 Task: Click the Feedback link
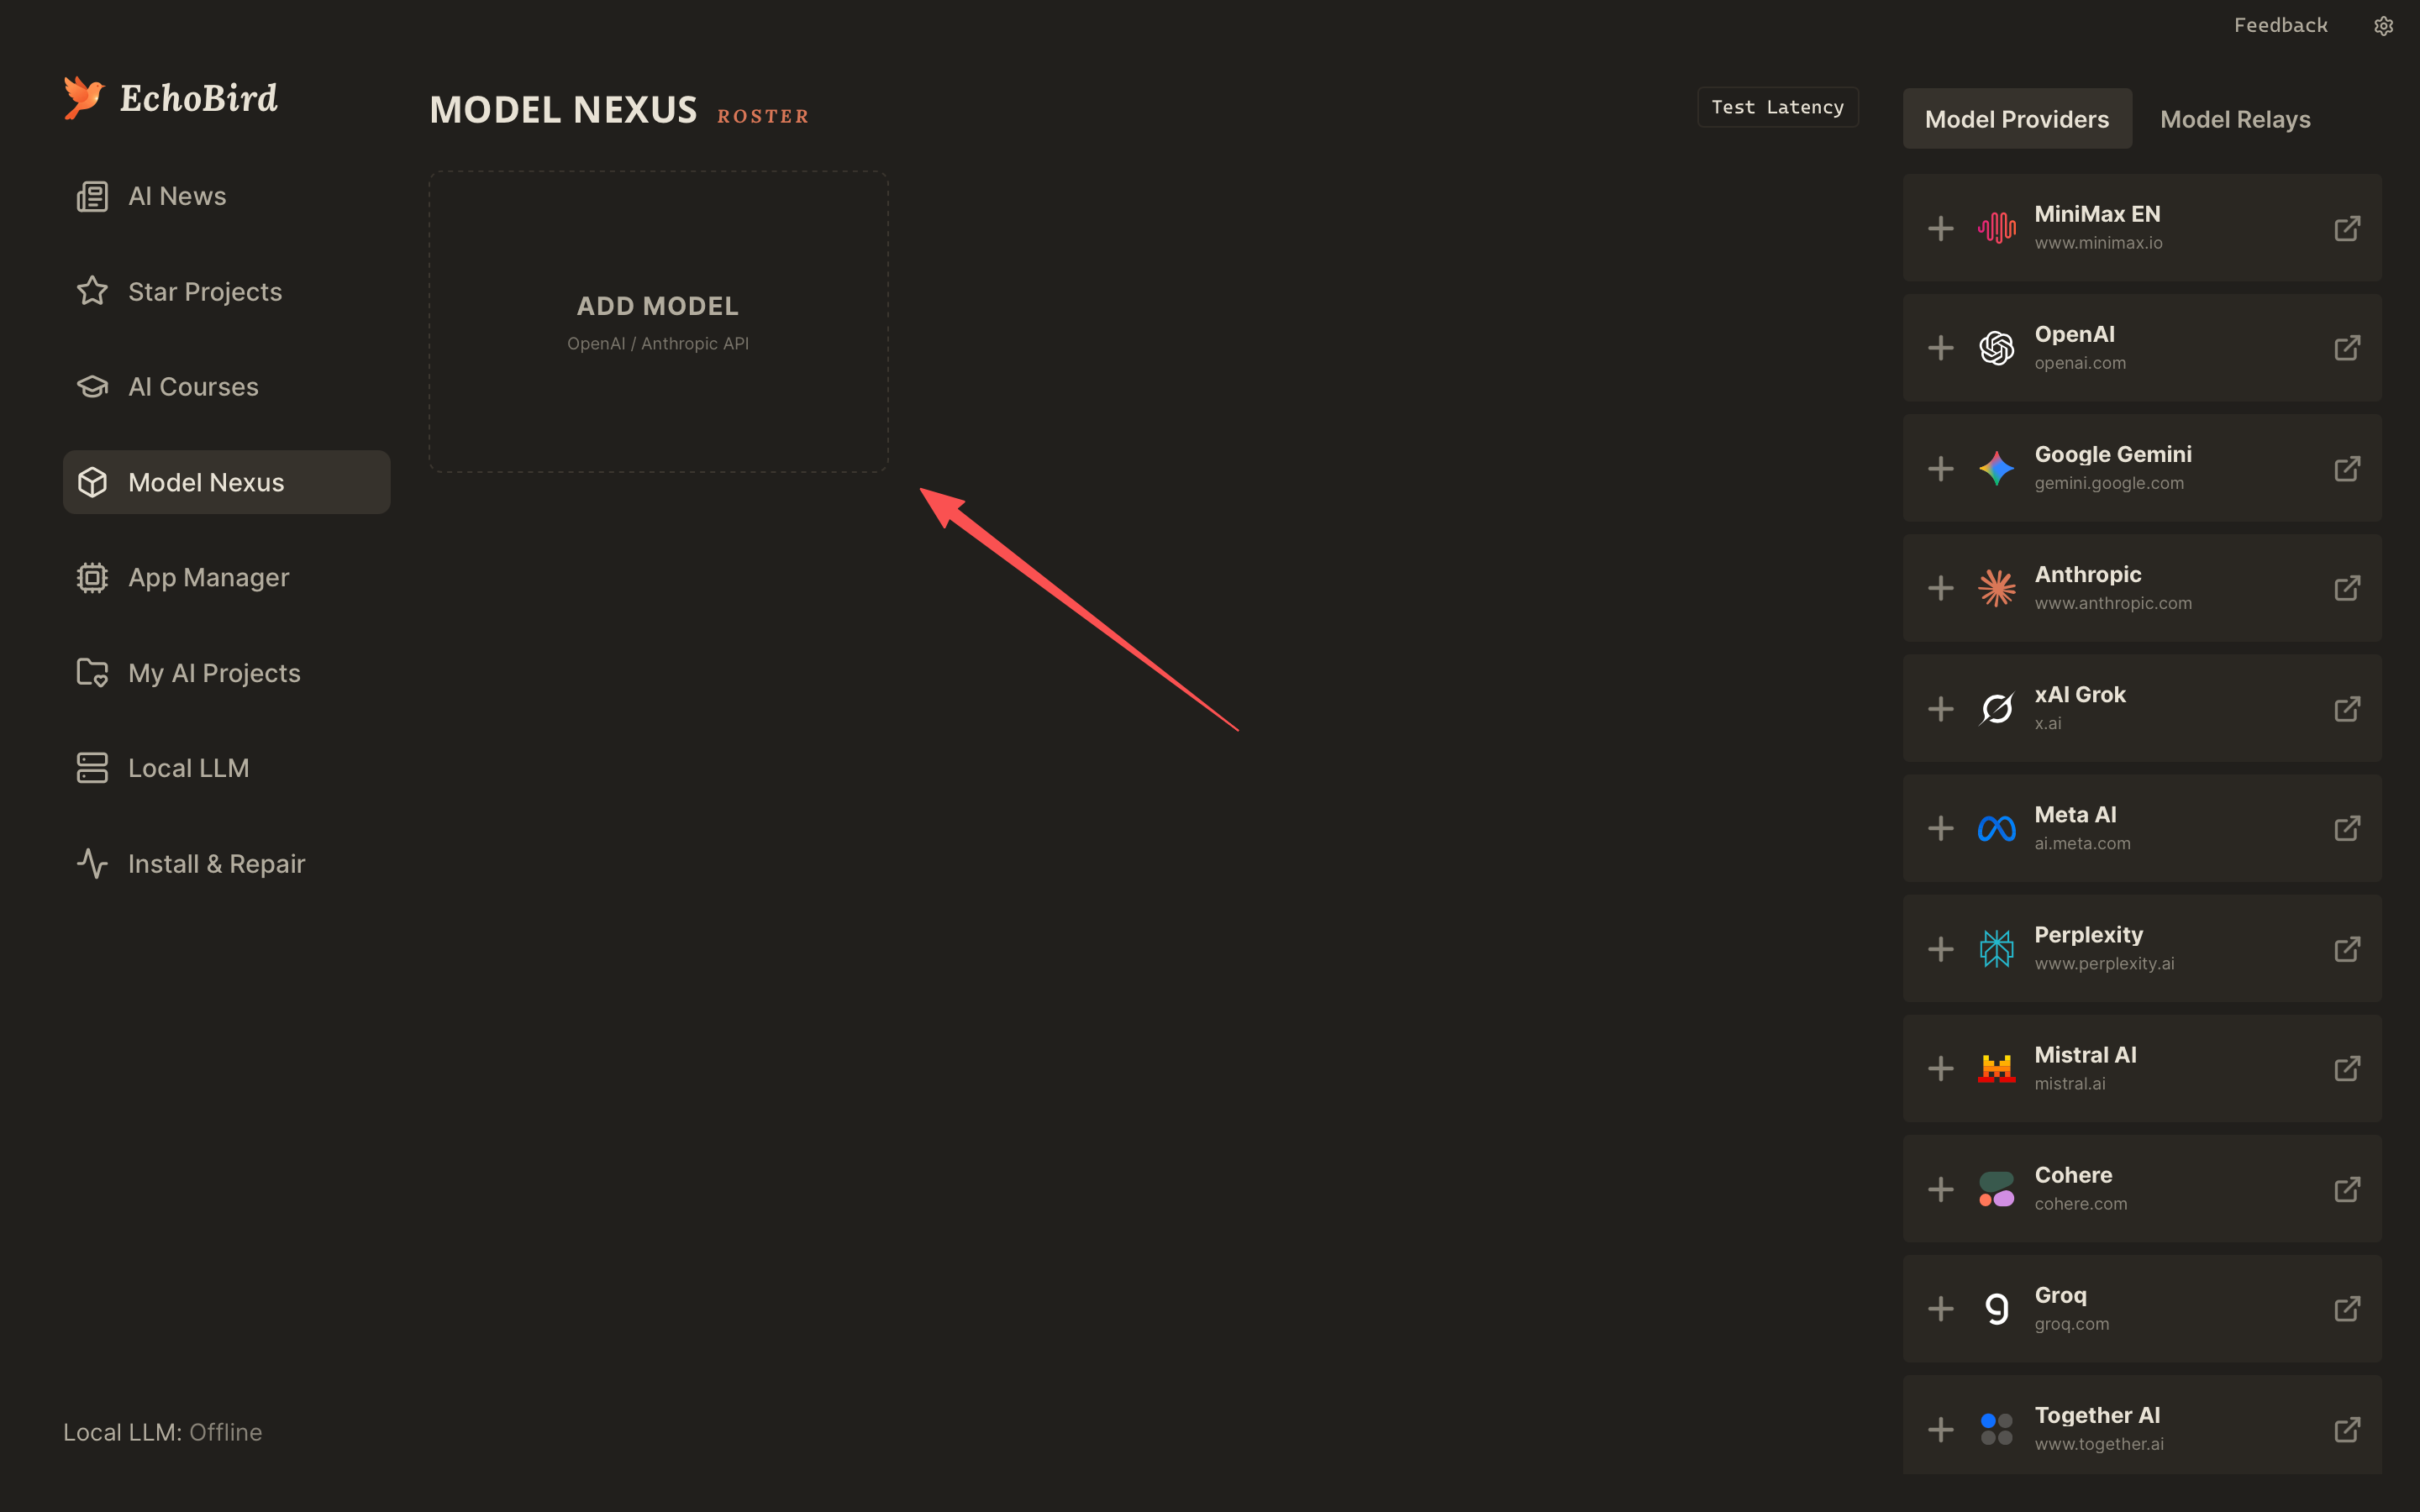2280,25
